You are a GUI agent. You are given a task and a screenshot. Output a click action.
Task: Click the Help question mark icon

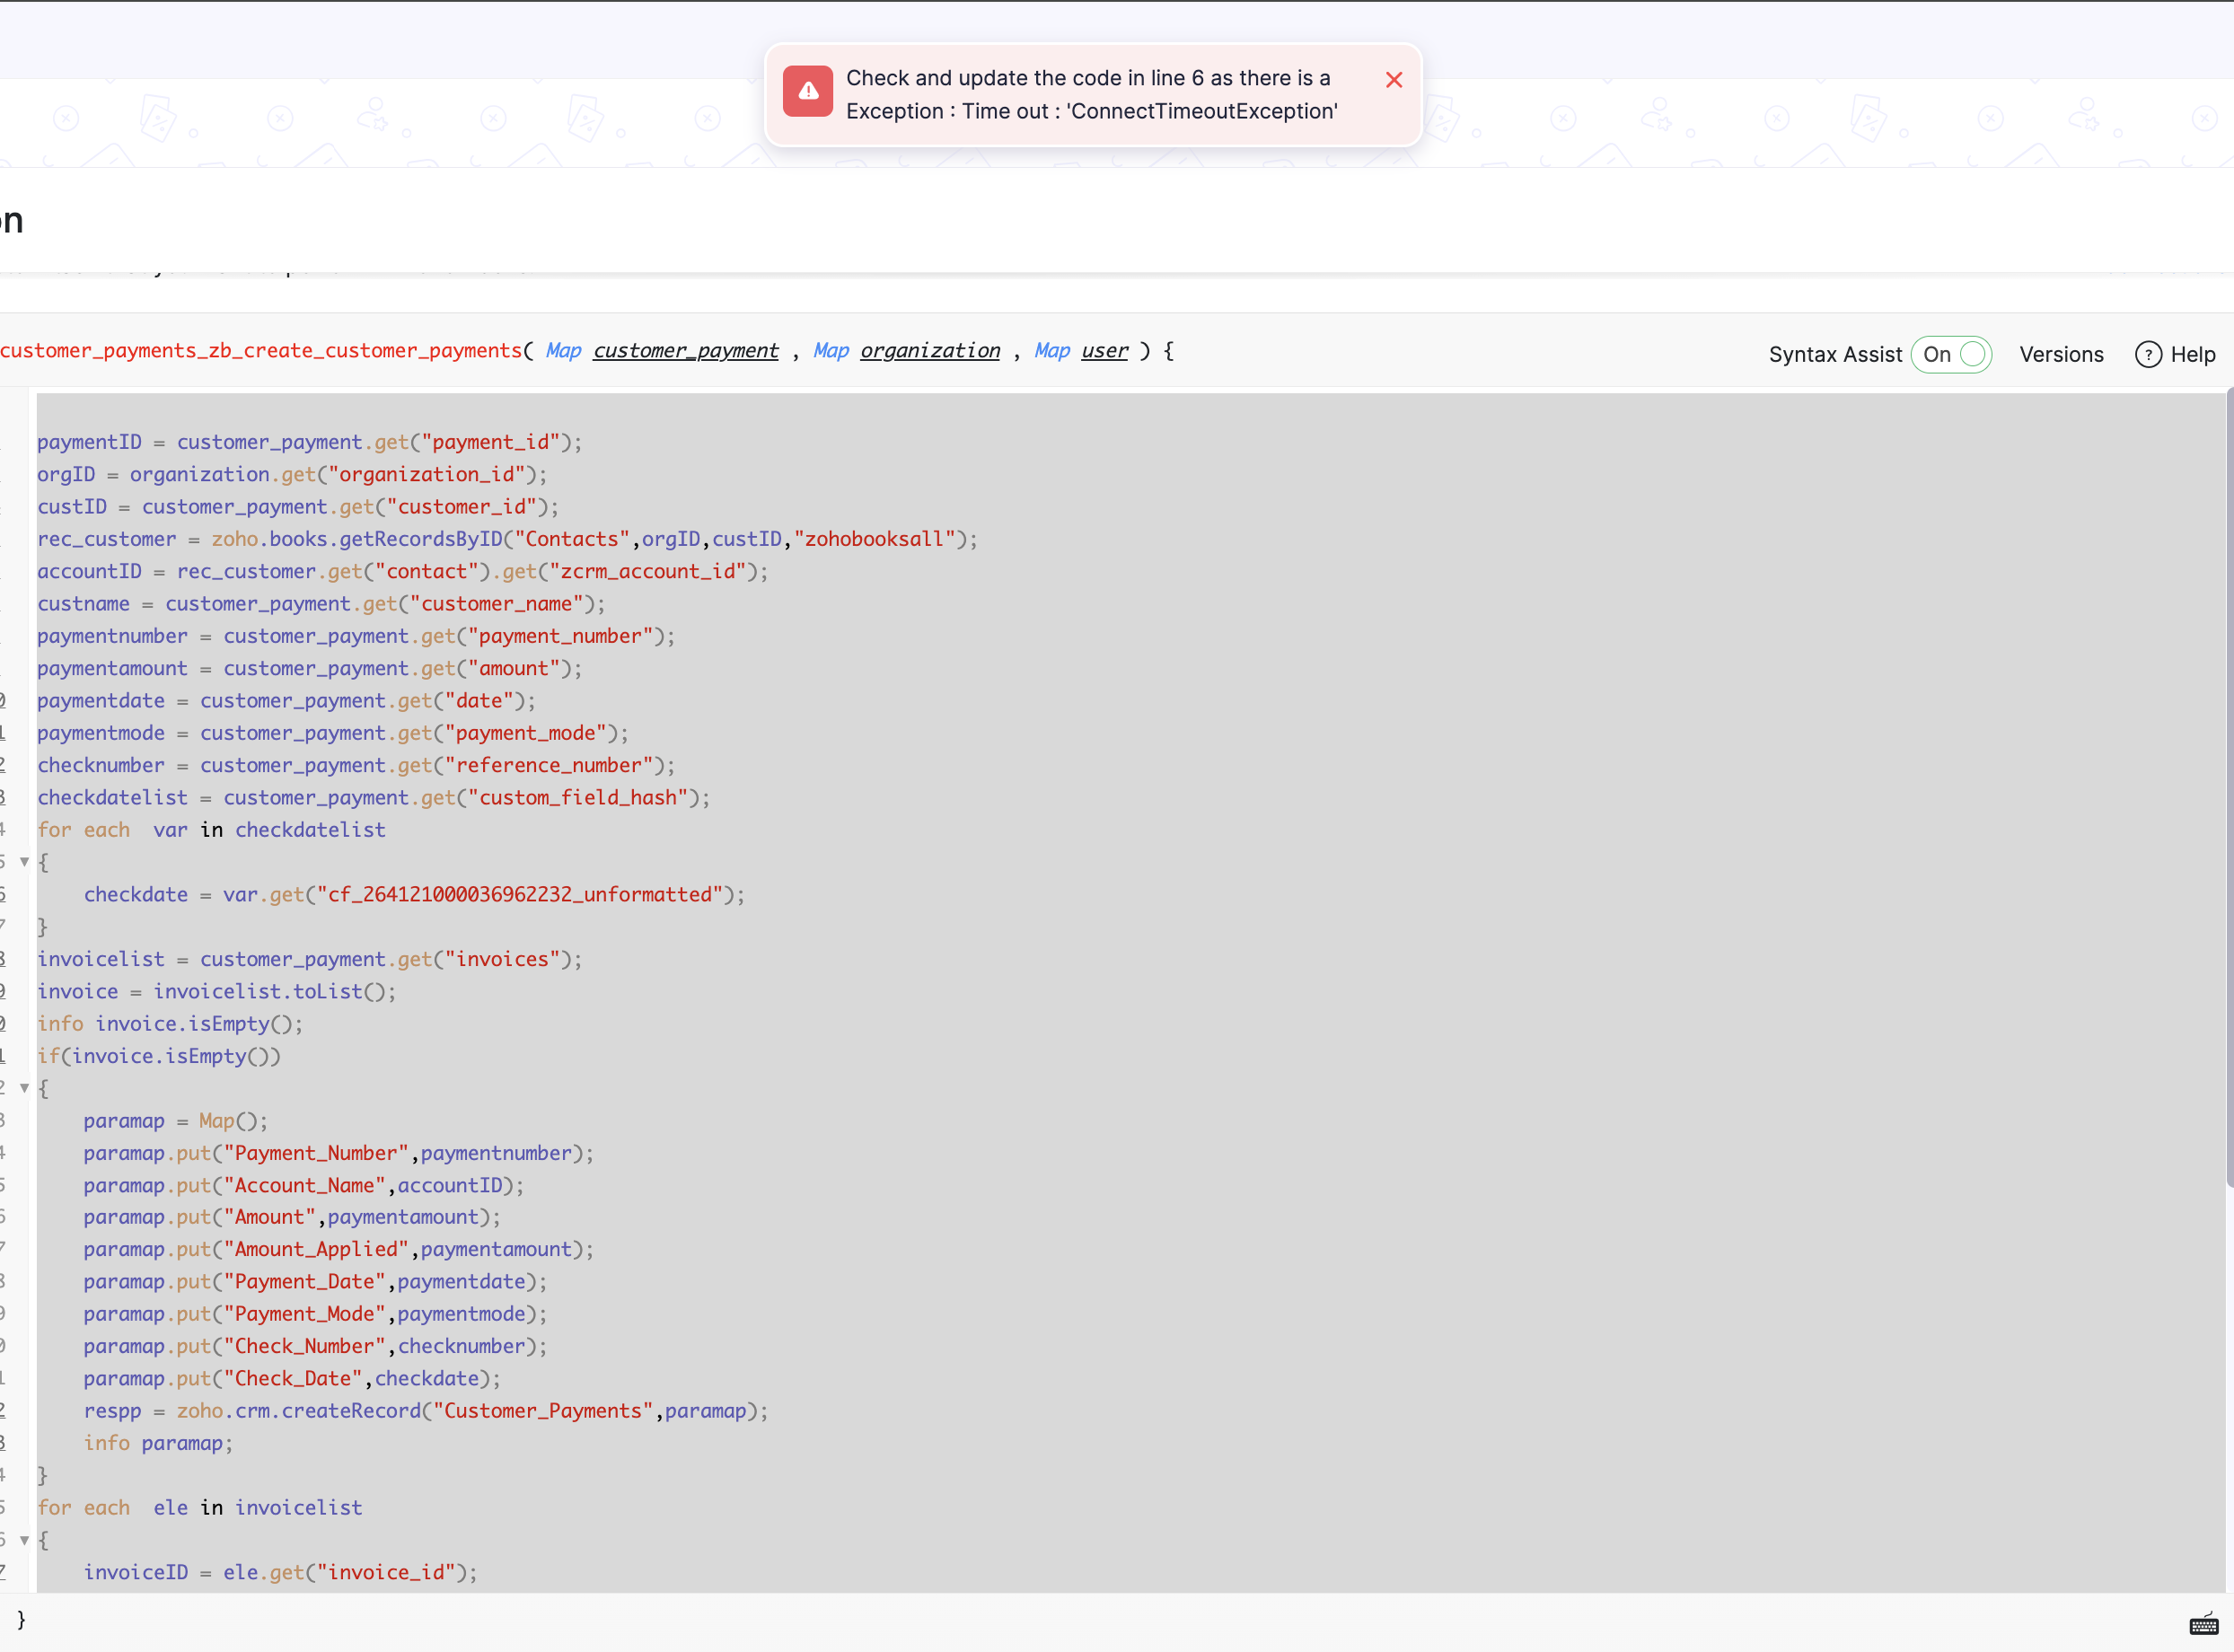pyautogui.click(x=2147, y=354)
